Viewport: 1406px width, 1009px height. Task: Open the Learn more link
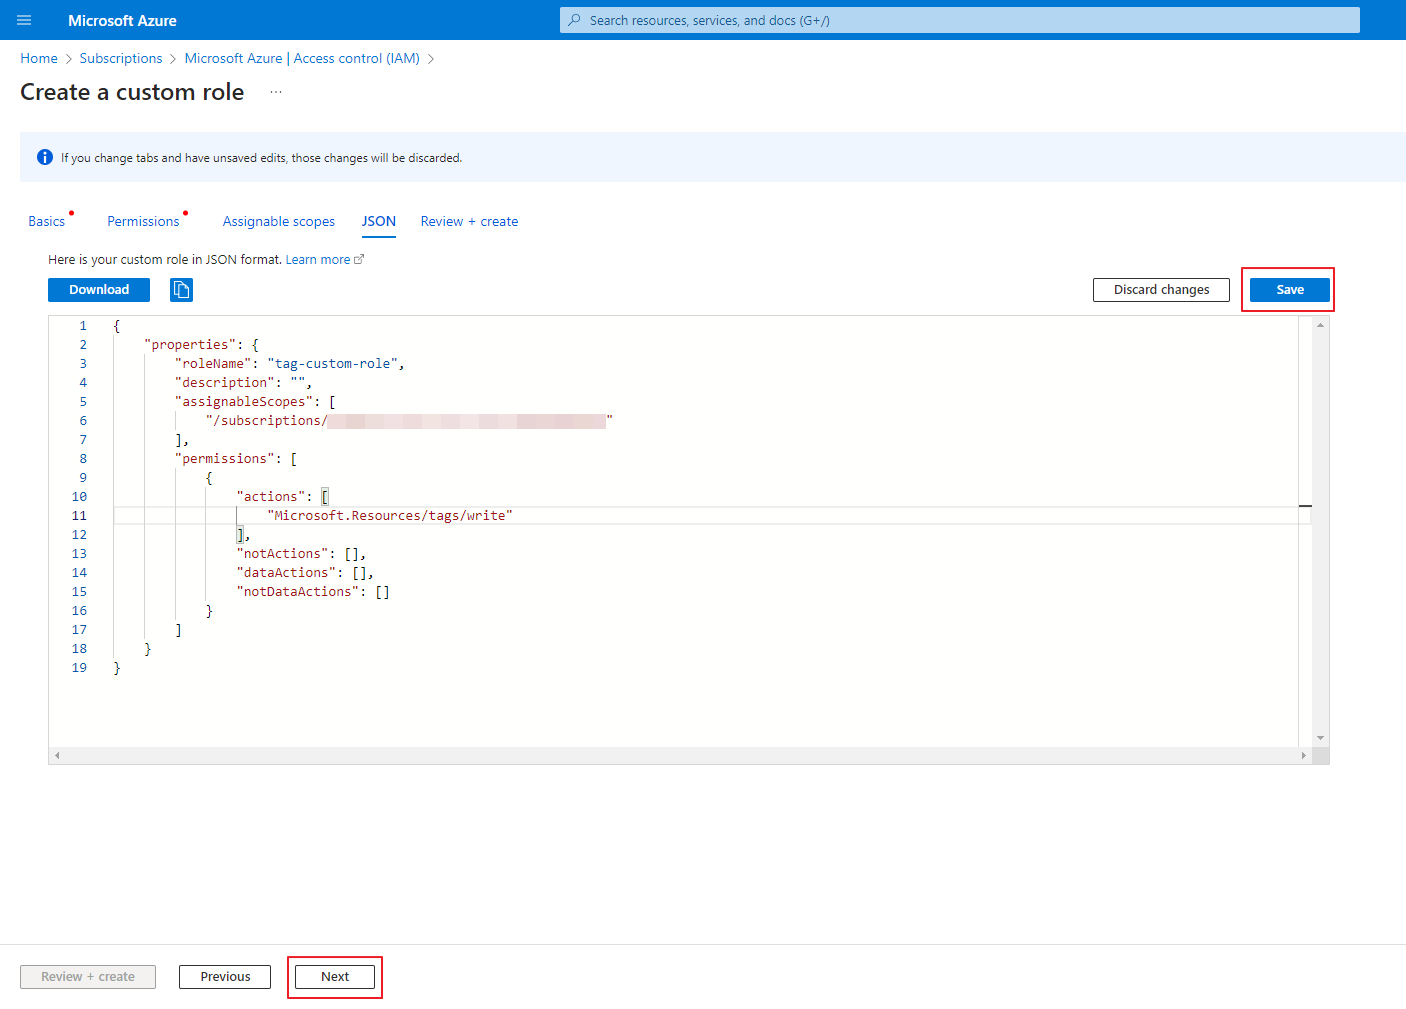[318, 260]
